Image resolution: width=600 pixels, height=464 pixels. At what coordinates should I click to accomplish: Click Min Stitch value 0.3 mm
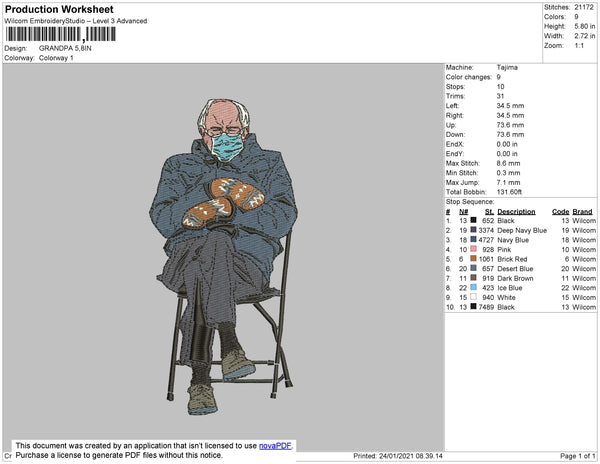(x=508, y=173)
